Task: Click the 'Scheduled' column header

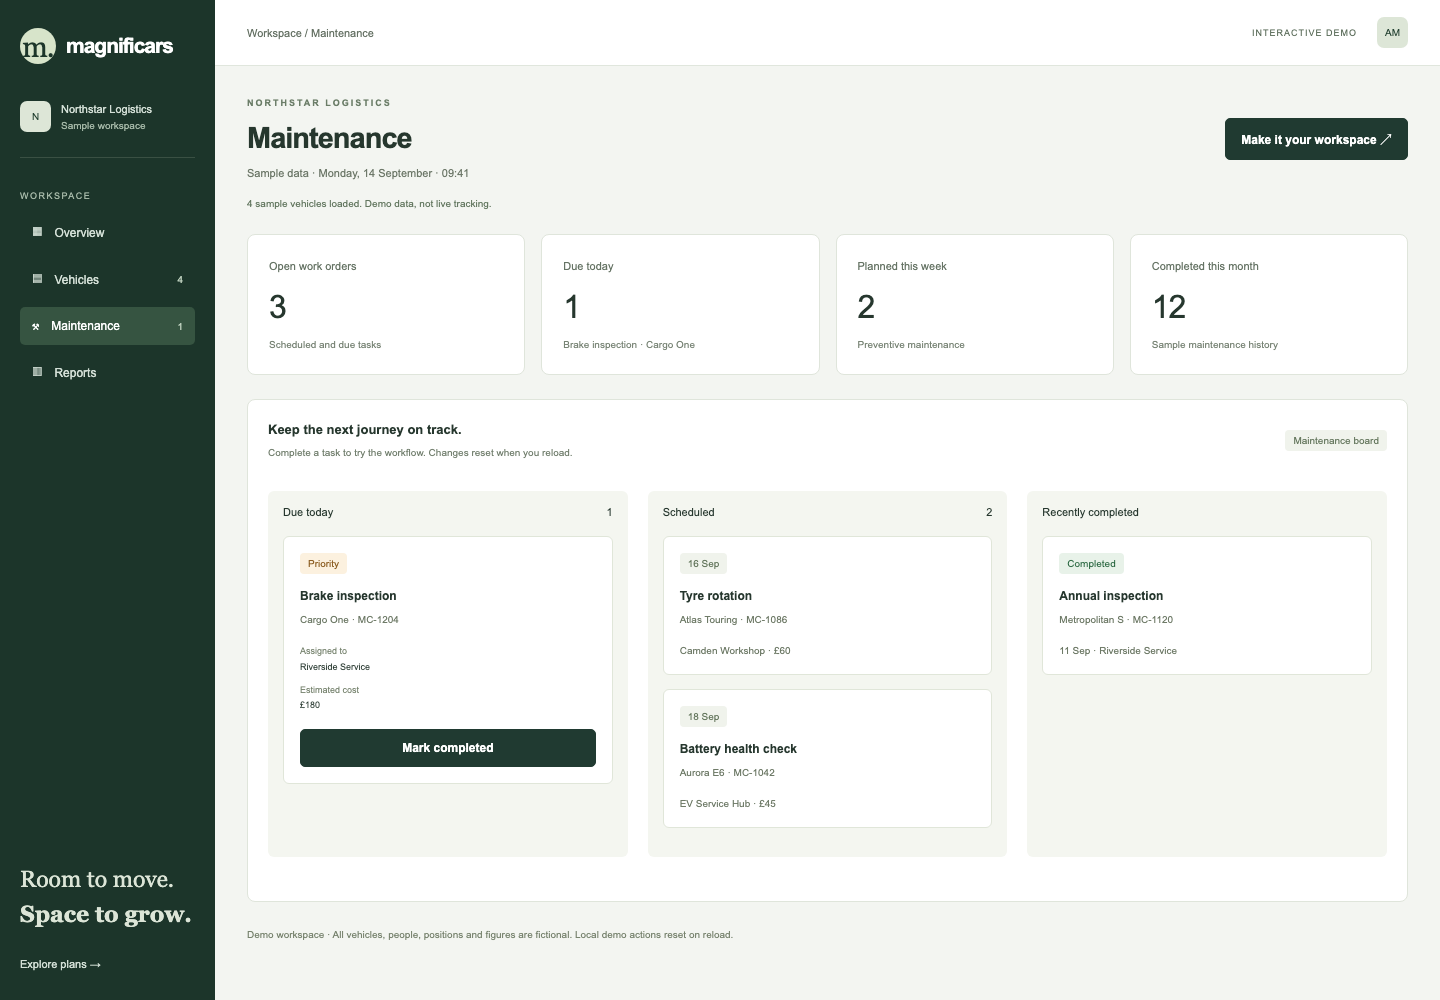Action: (x=689, y=512)
